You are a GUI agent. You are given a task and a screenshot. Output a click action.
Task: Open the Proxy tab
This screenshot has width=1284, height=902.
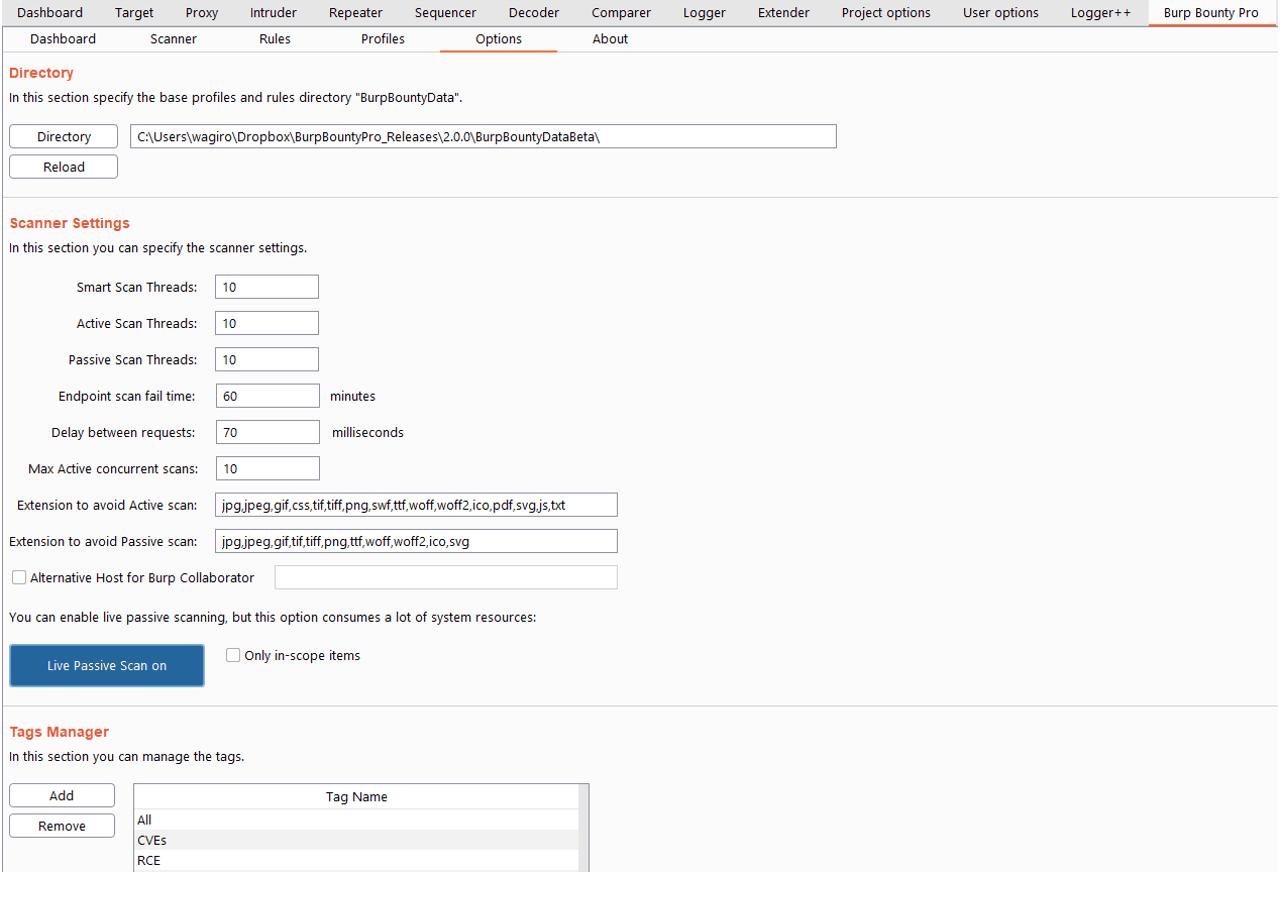click(201, 12)
